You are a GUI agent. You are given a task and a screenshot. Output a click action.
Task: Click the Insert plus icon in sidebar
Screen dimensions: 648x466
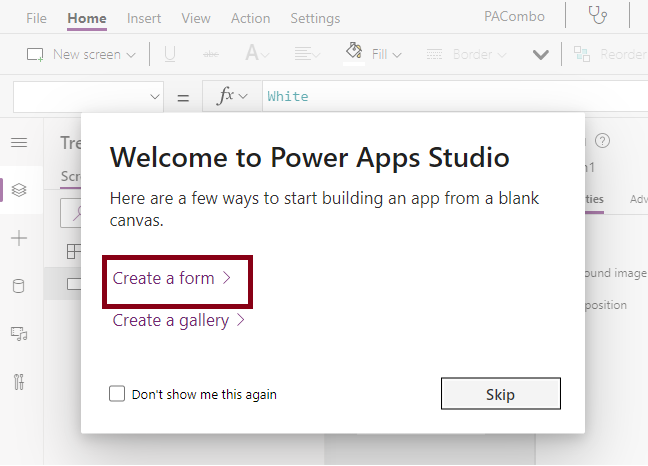pos(19,238)
